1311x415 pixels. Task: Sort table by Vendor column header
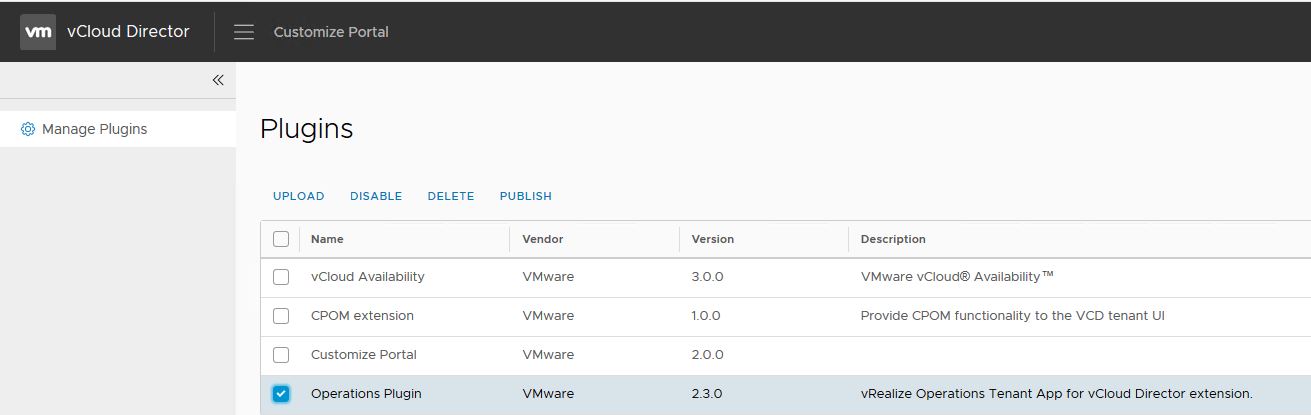click(x=543, y=239)
